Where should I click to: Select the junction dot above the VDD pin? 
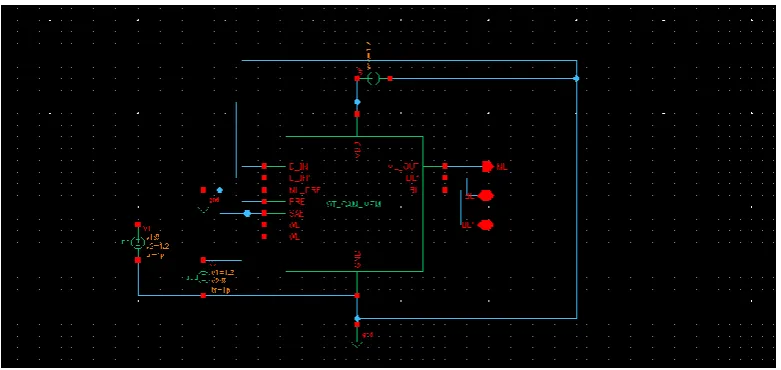pyautogui.click(x=357, y=102)
